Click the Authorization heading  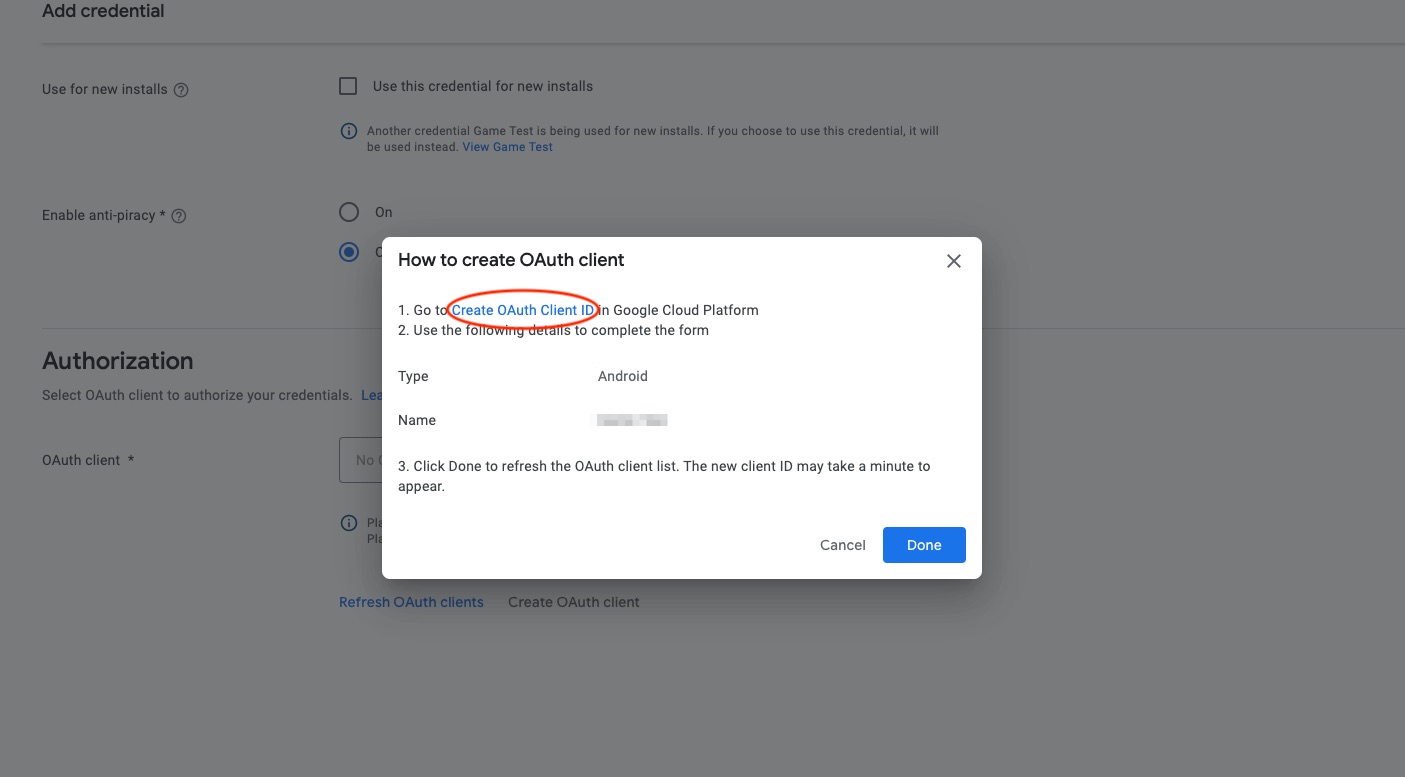118,361
